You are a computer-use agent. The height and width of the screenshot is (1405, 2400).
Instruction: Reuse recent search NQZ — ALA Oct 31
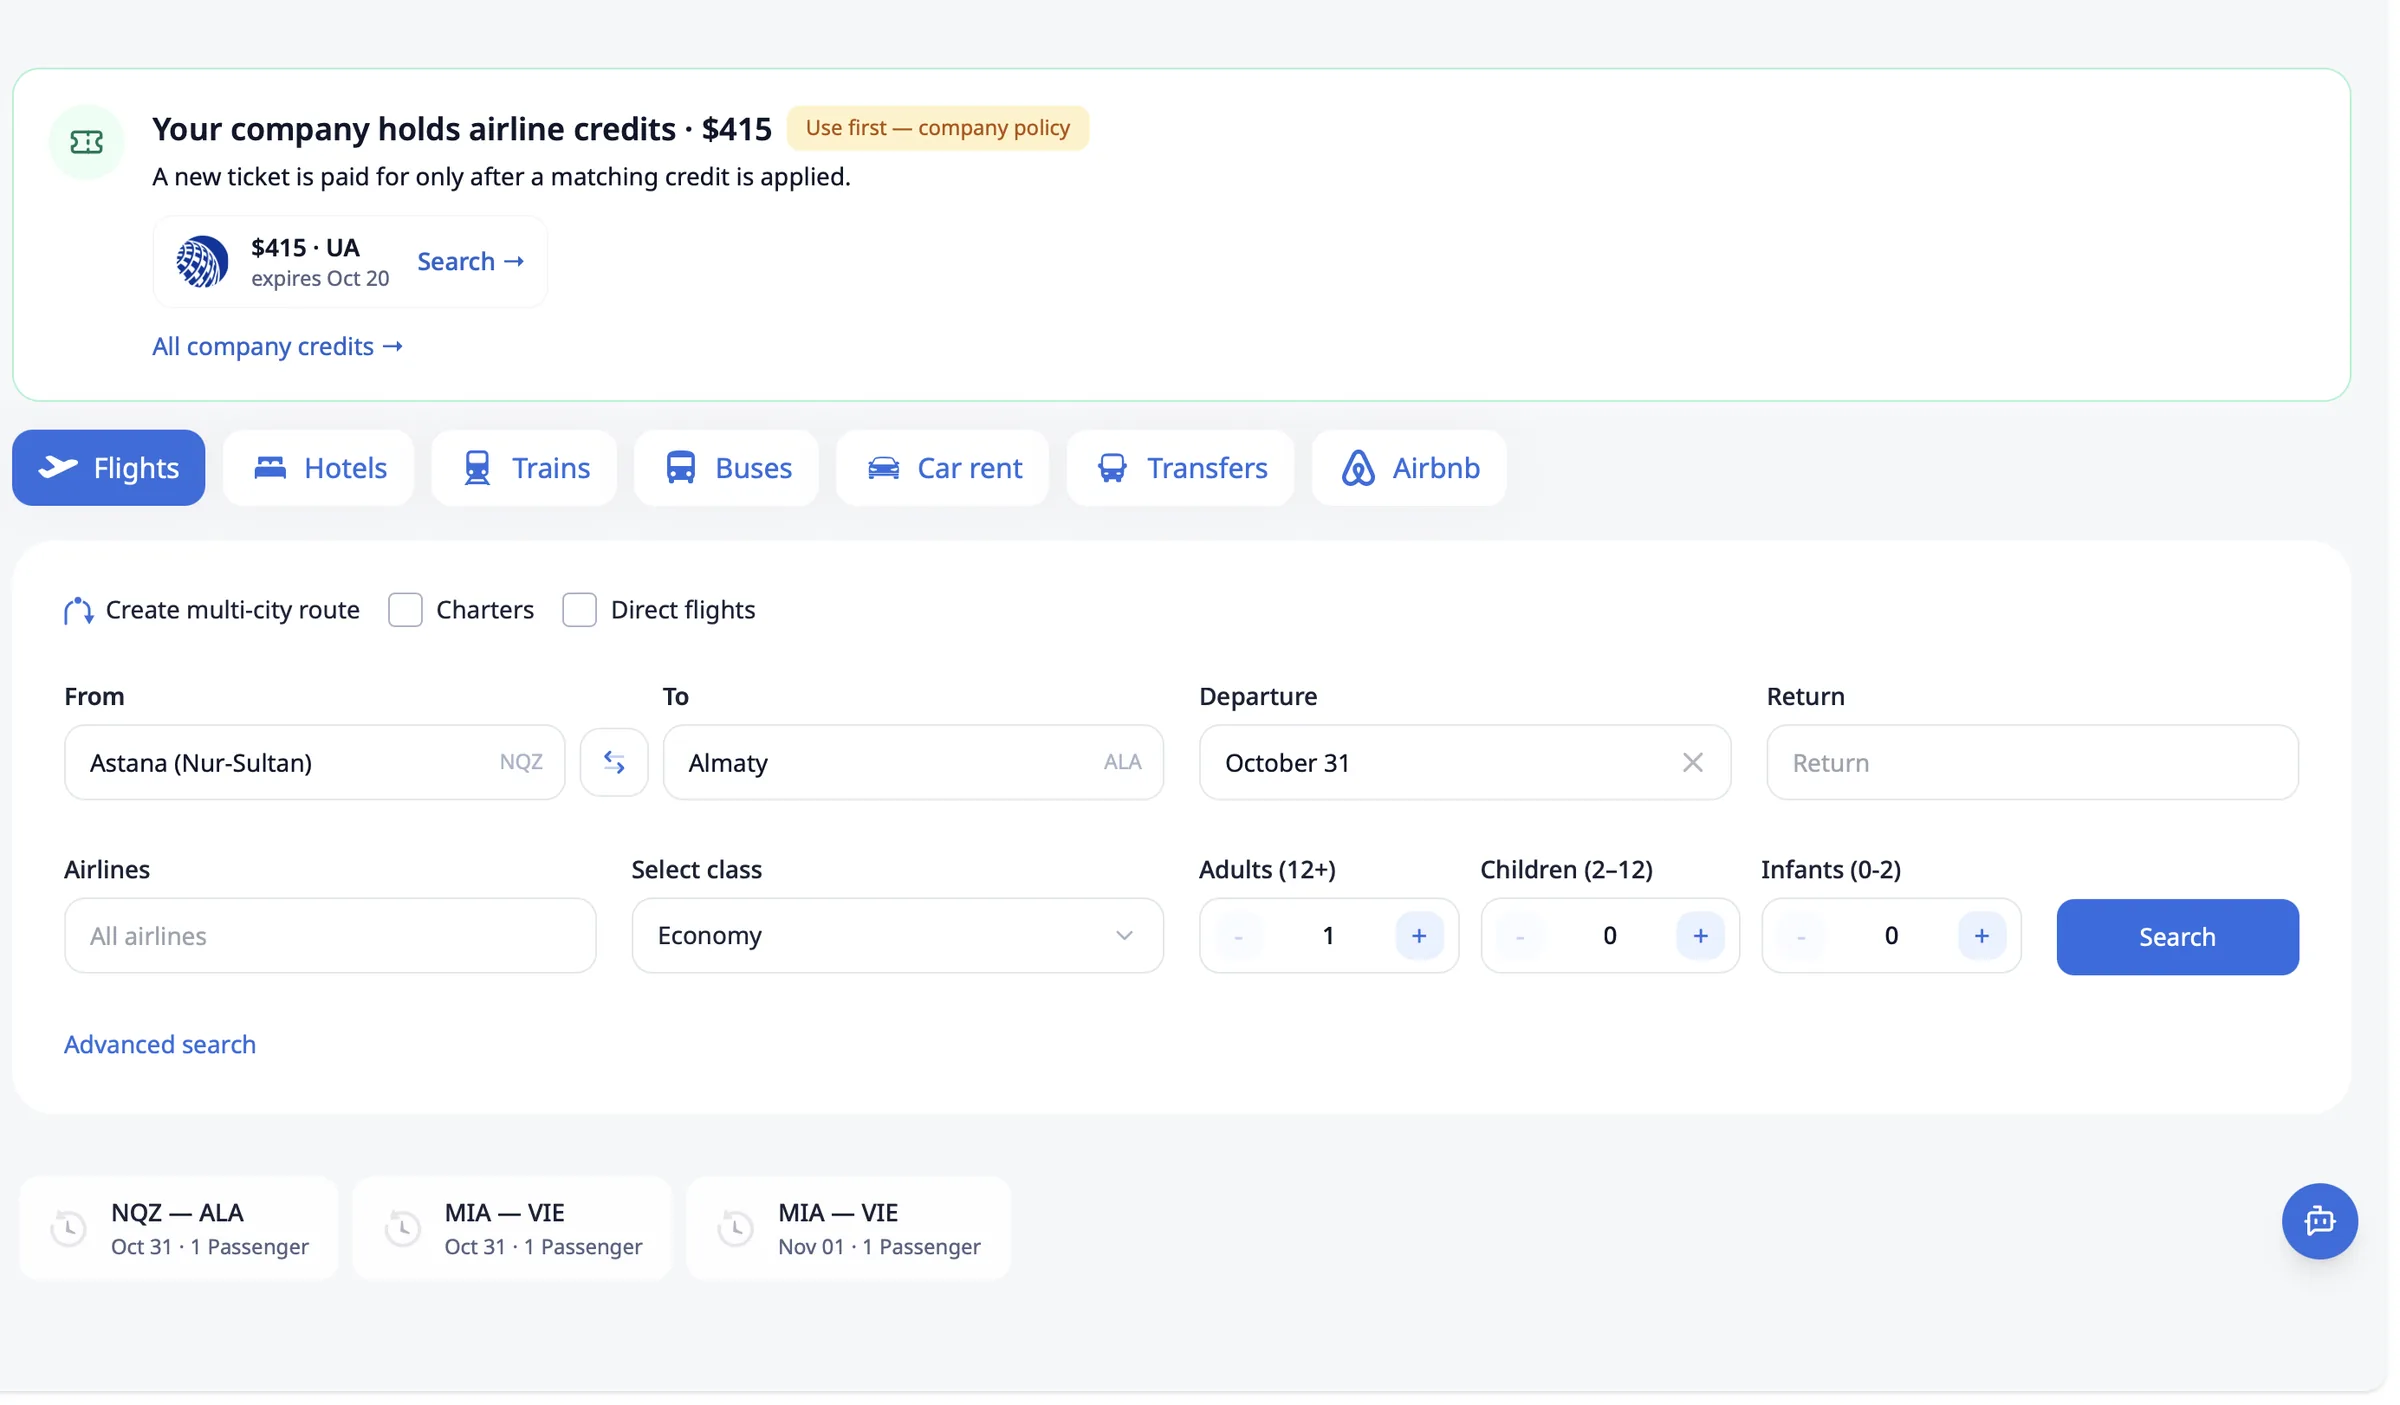pyautogui.click(x=180, y=1228)
